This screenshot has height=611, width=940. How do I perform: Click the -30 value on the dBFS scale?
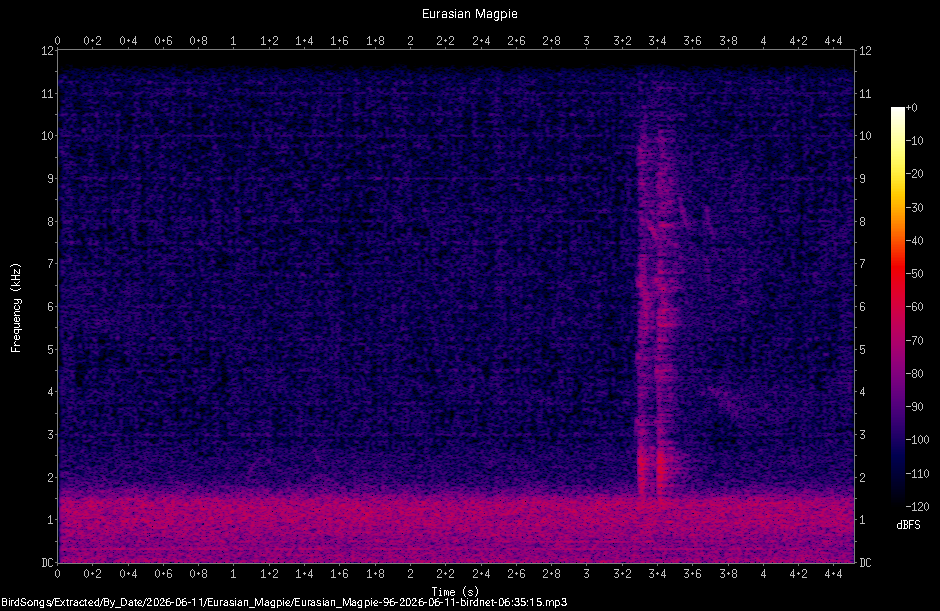click(x=914, y=207)
